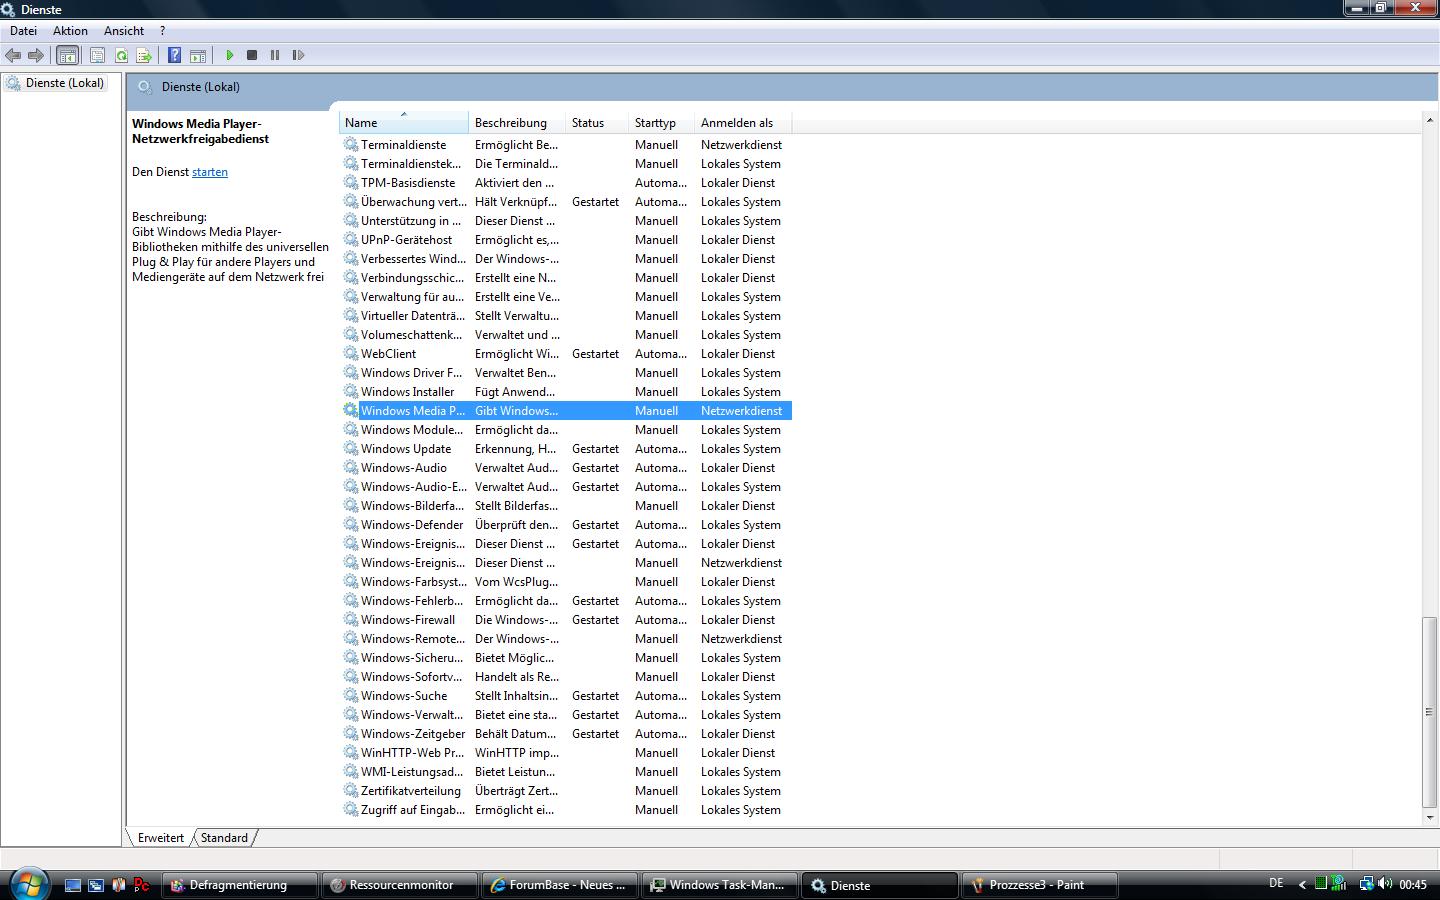The width and height of the screenshot is (1440, 900).
Task: Sort by the Beschreibung column header
Action: [x=517, y=123]
